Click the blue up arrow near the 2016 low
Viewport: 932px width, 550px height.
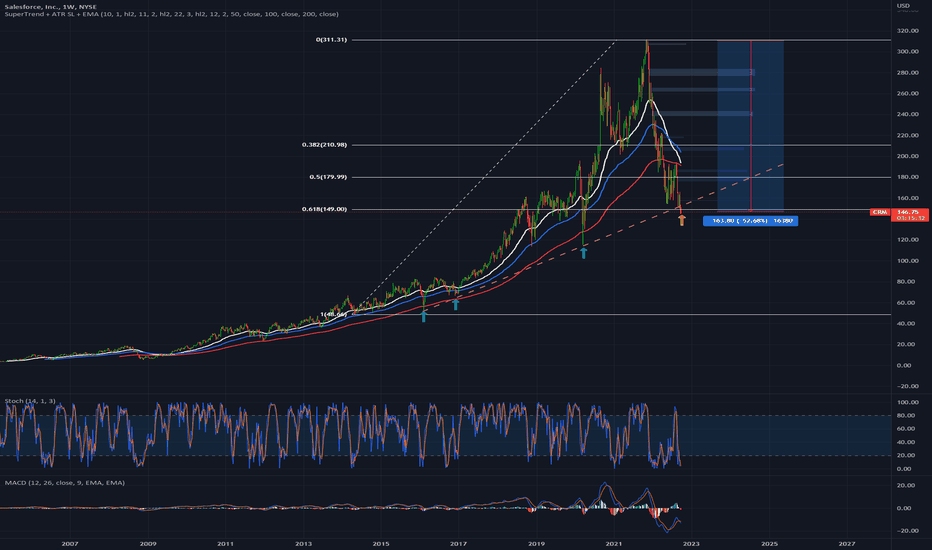pyautogui.click(x=424, y=316)
